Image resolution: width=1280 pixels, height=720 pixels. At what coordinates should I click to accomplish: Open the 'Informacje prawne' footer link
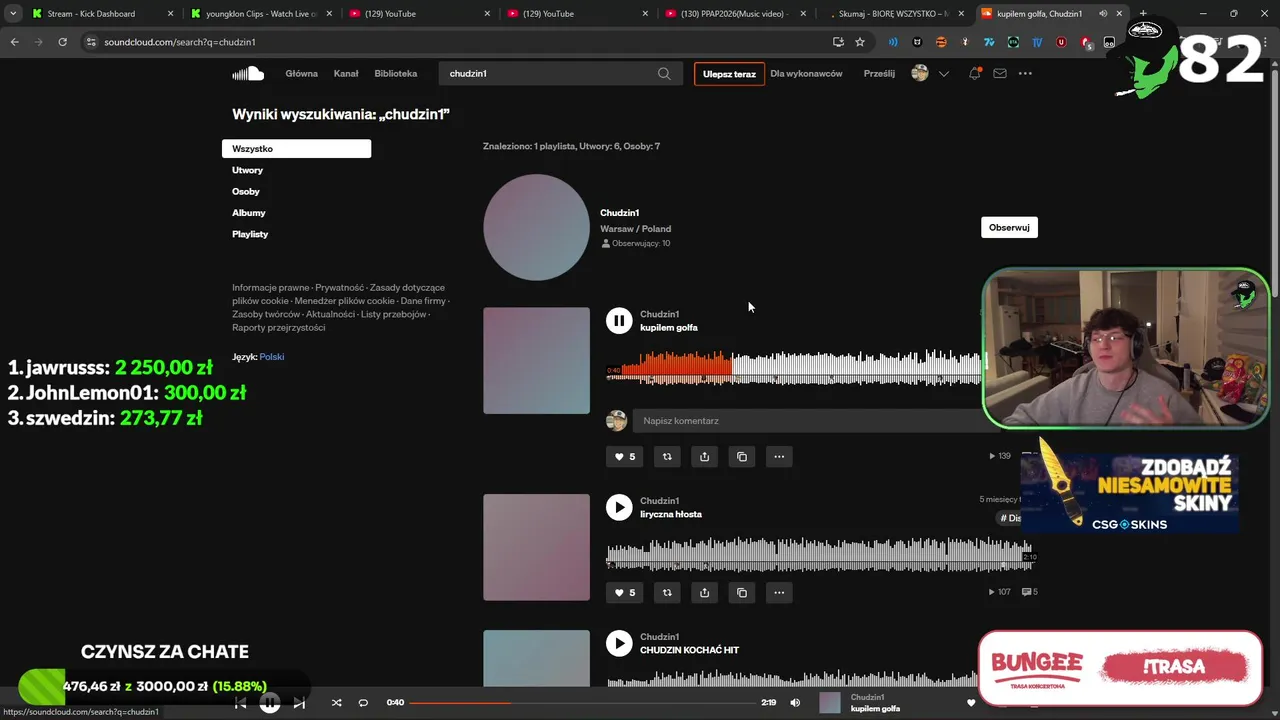coord(270,288)
